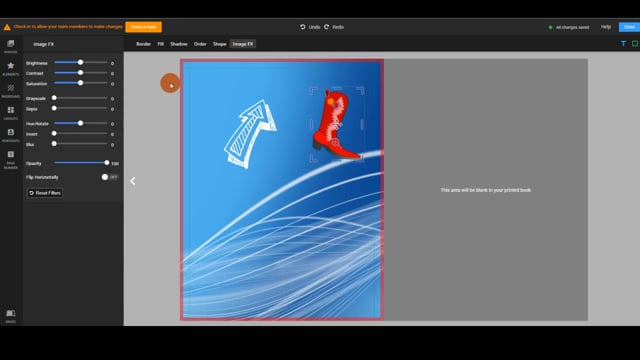Screen dimensions: 640x360
Task: Adjust the Brightness slider
Action: click(80, 62)
